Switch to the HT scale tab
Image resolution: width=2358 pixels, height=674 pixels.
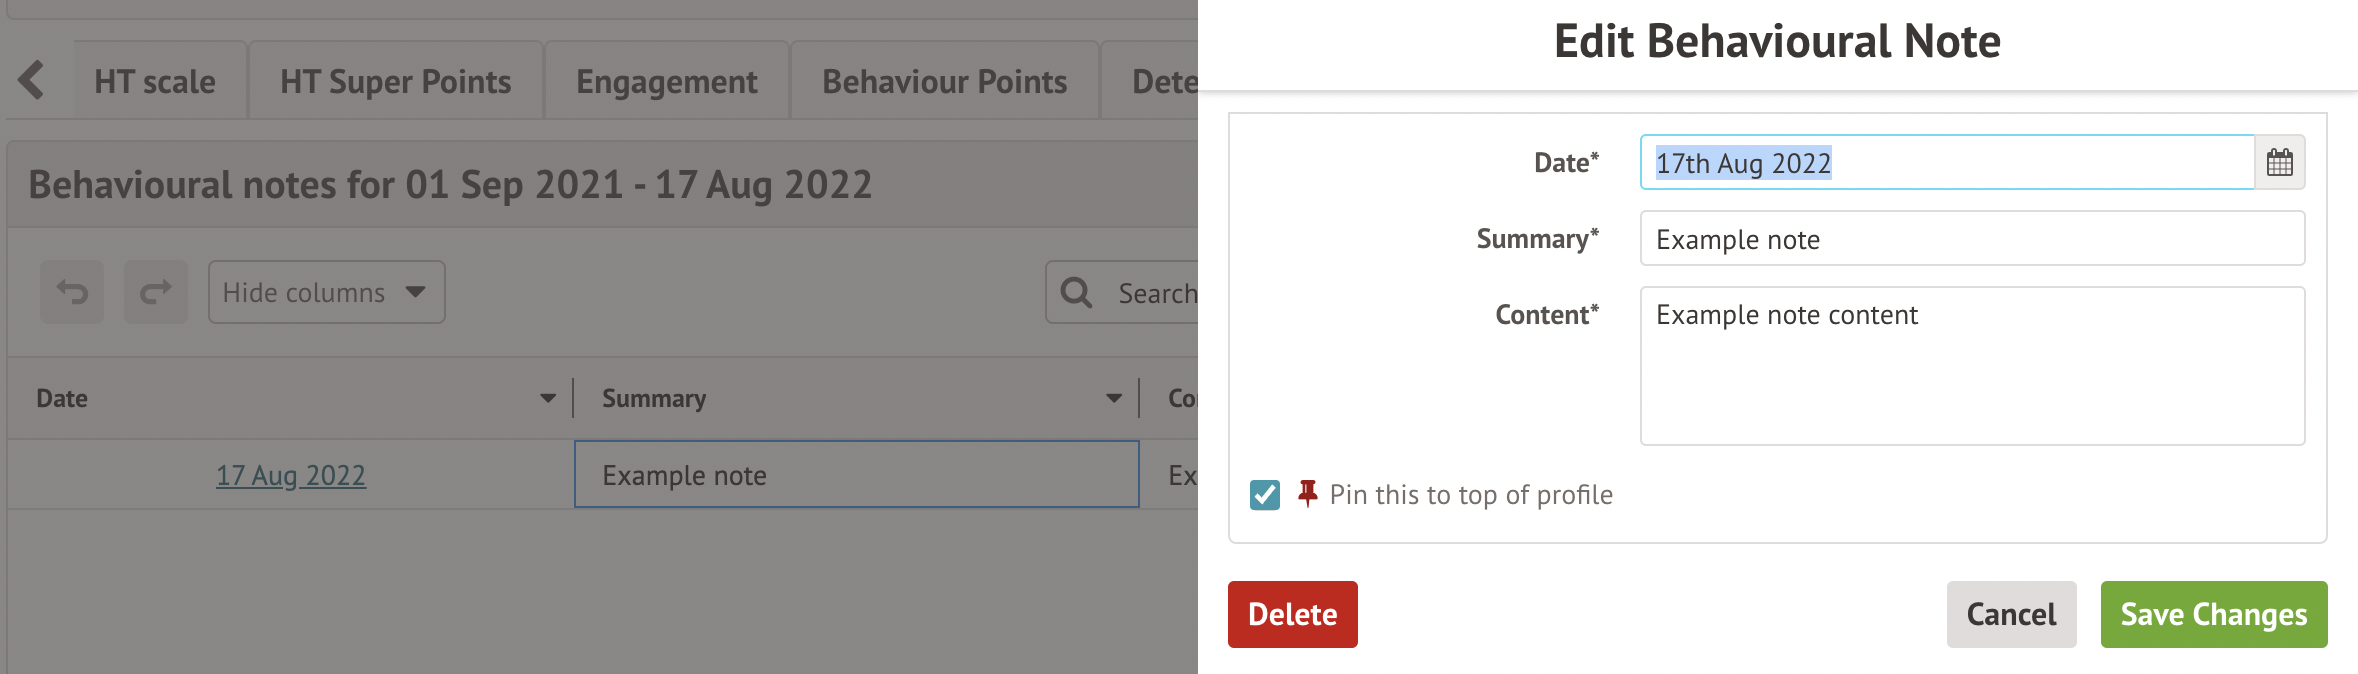(155, 82)
